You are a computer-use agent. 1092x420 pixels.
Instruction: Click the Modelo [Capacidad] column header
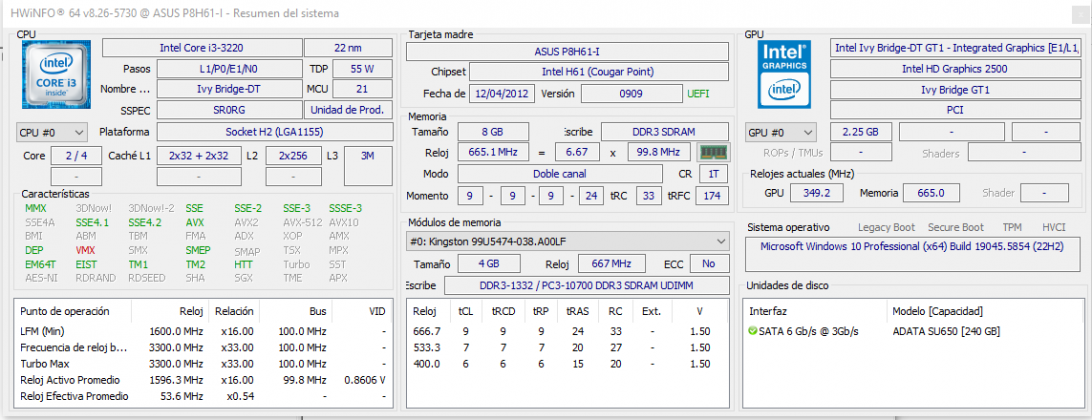[x=937, y=311]
